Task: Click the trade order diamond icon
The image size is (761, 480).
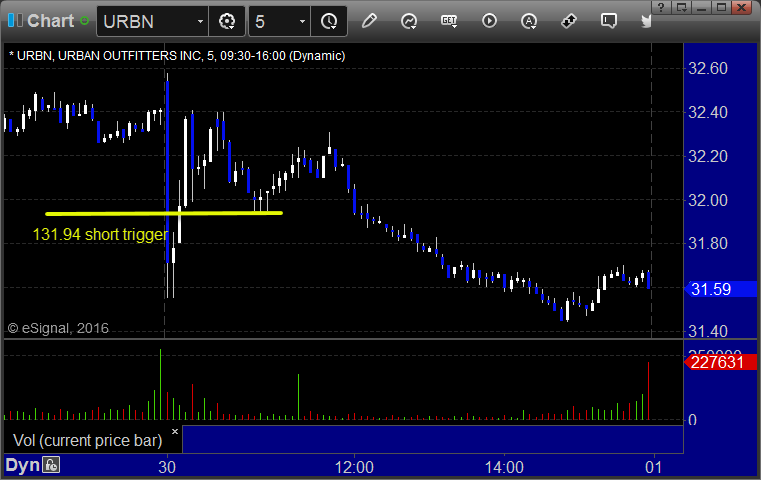Action: tap(569, 21)
